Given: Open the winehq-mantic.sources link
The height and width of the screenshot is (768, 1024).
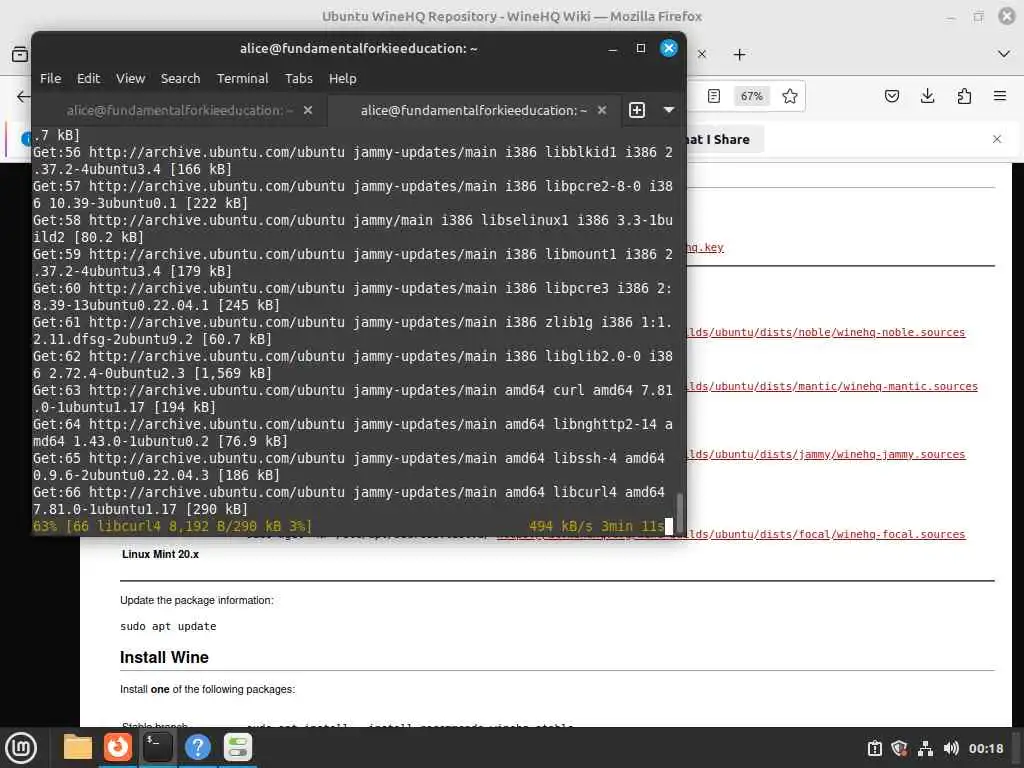Looking at the screenshot, I should point(832,387).
